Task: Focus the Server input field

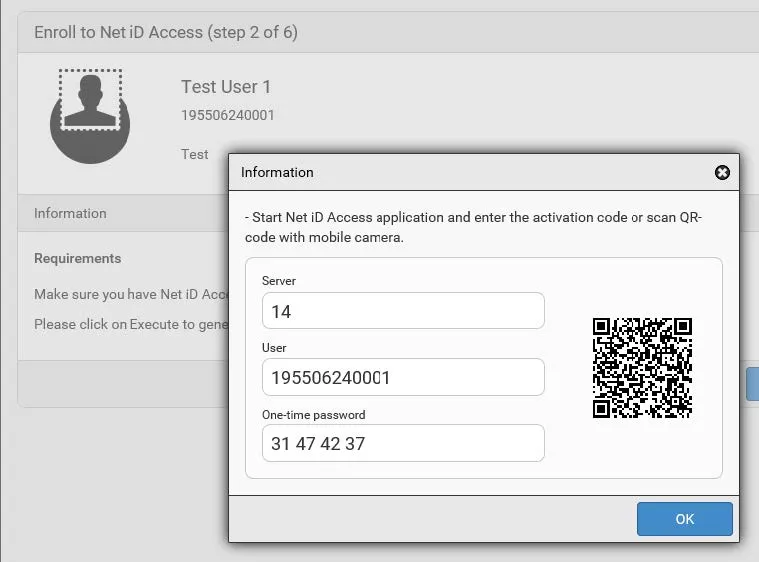Action: [x=403, y=311]
